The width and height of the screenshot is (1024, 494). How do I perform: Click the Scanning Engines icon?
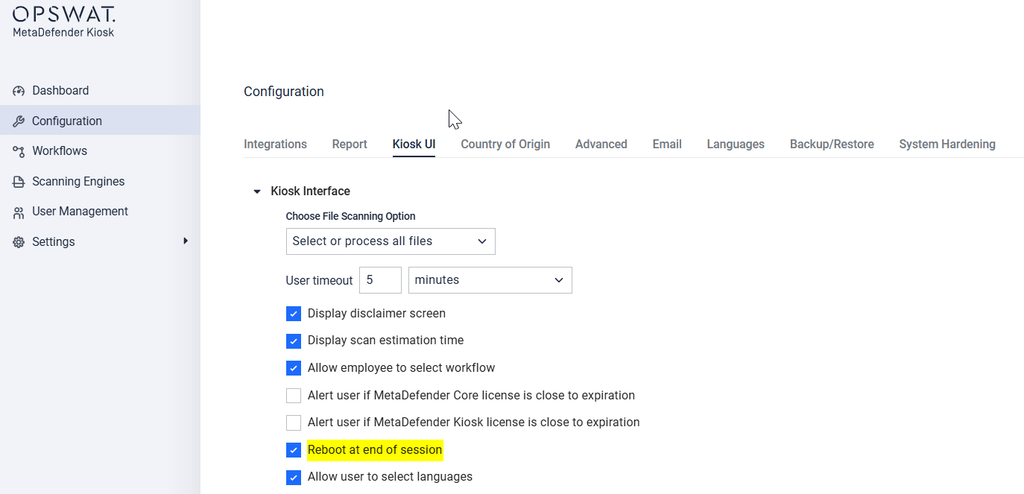(x=19, y=182)
